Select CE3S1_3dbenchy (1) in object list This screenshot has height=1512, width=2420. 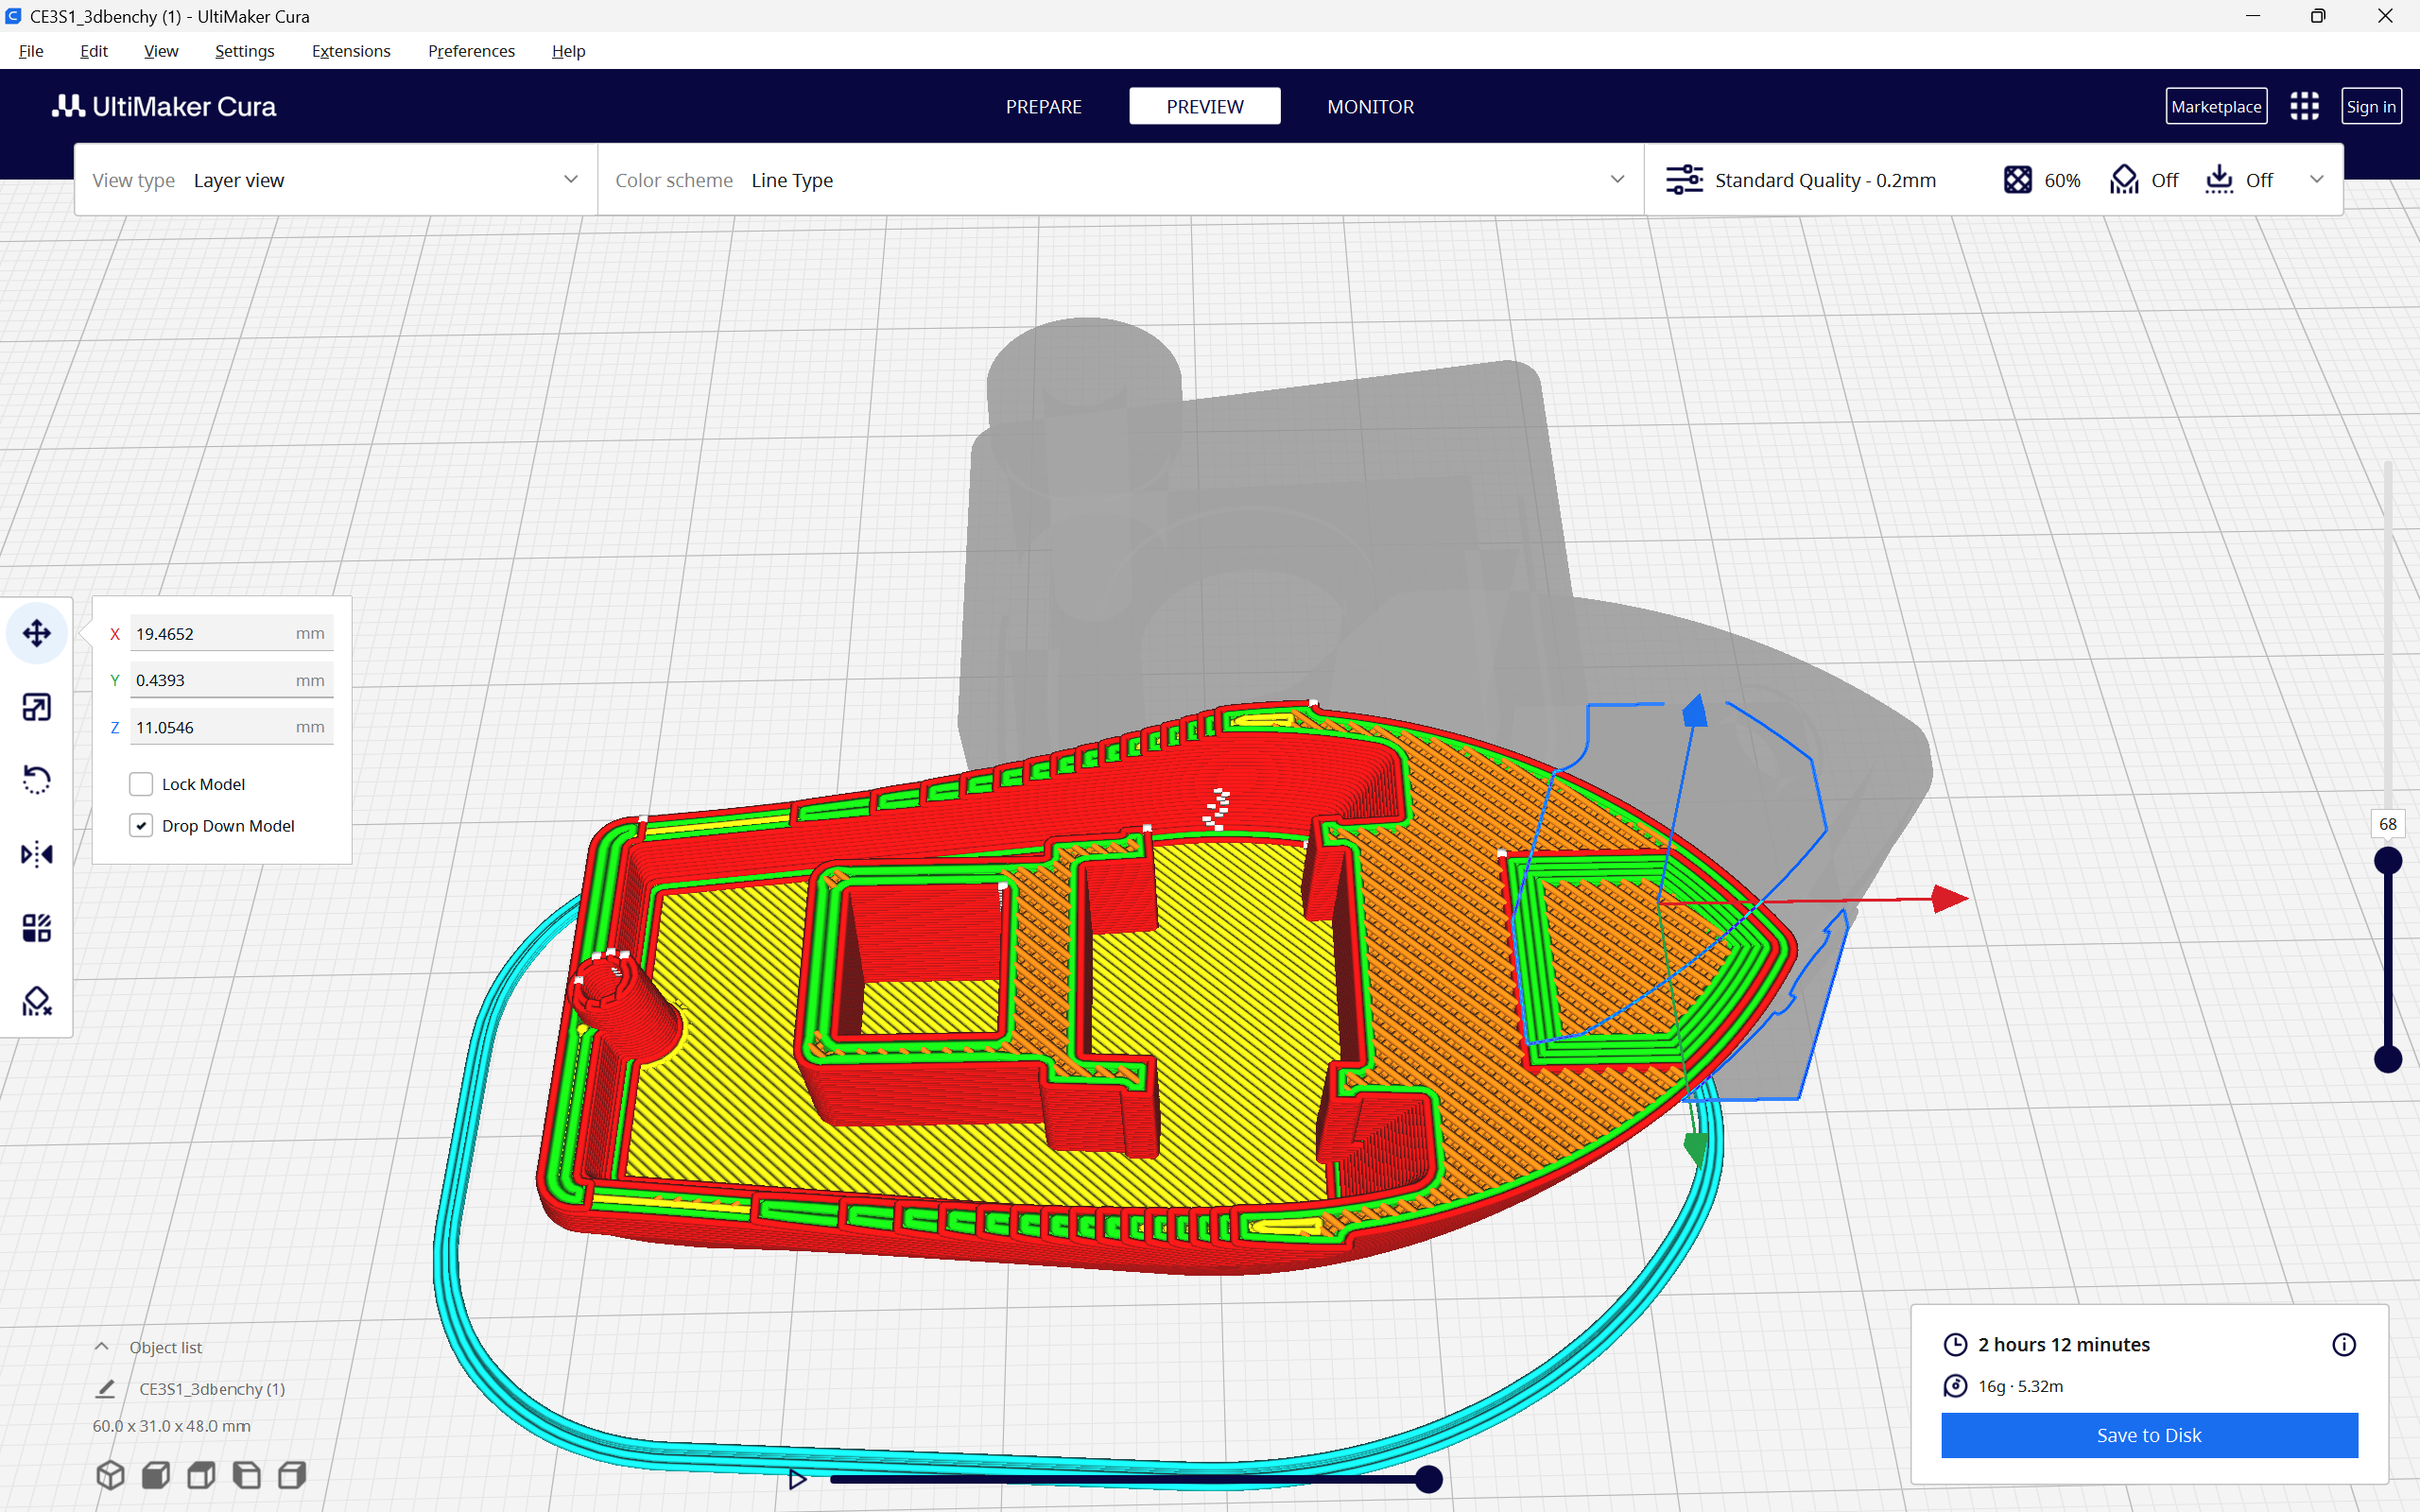point(212,1389)
